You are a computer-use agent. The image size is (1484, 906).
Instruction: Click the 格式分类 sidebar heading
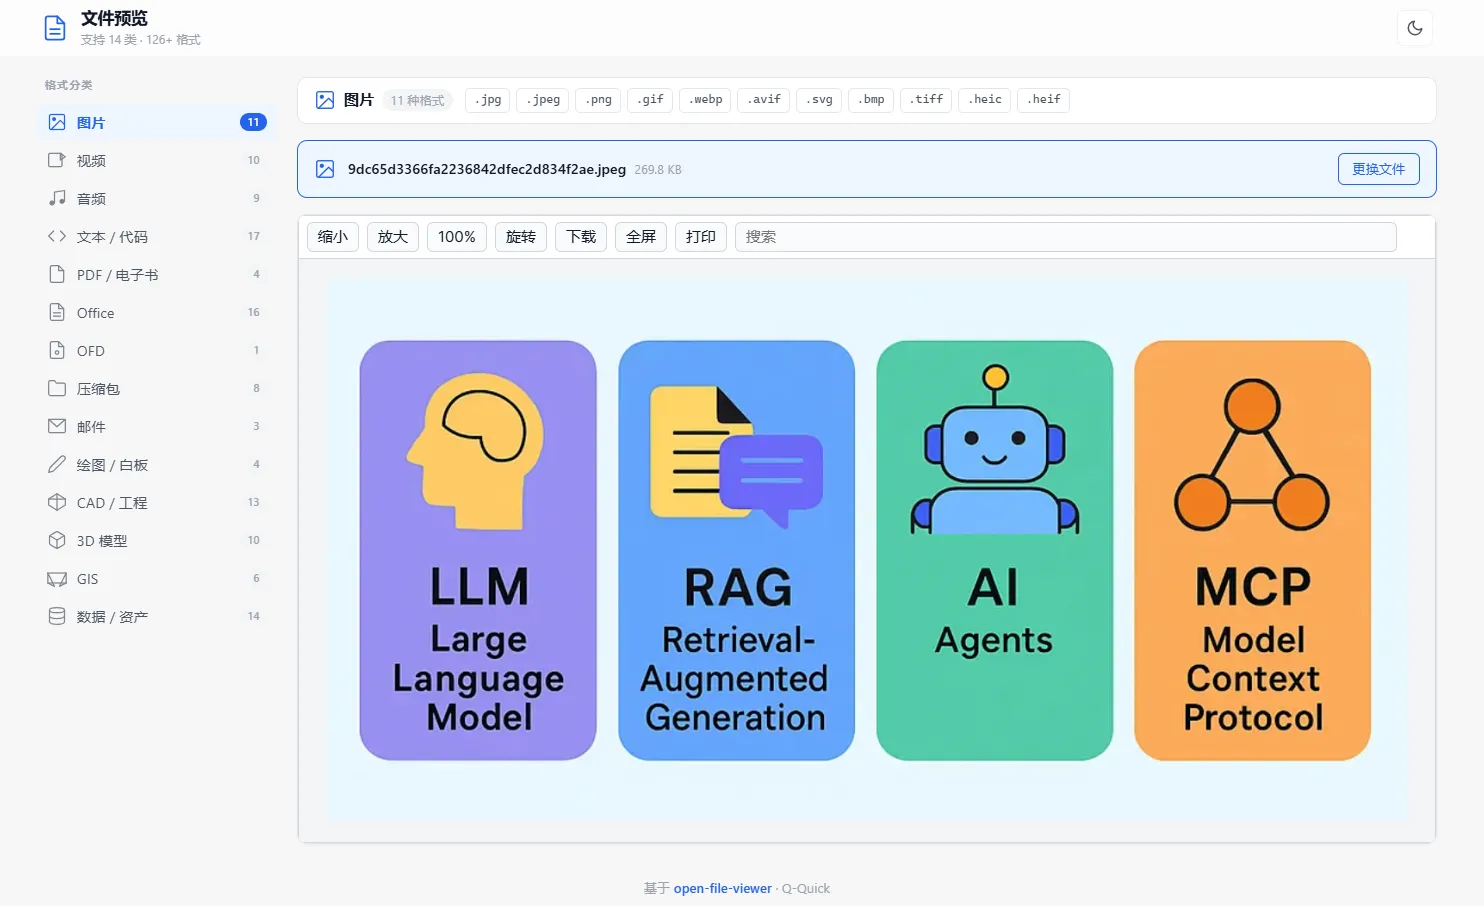(68, 85)
